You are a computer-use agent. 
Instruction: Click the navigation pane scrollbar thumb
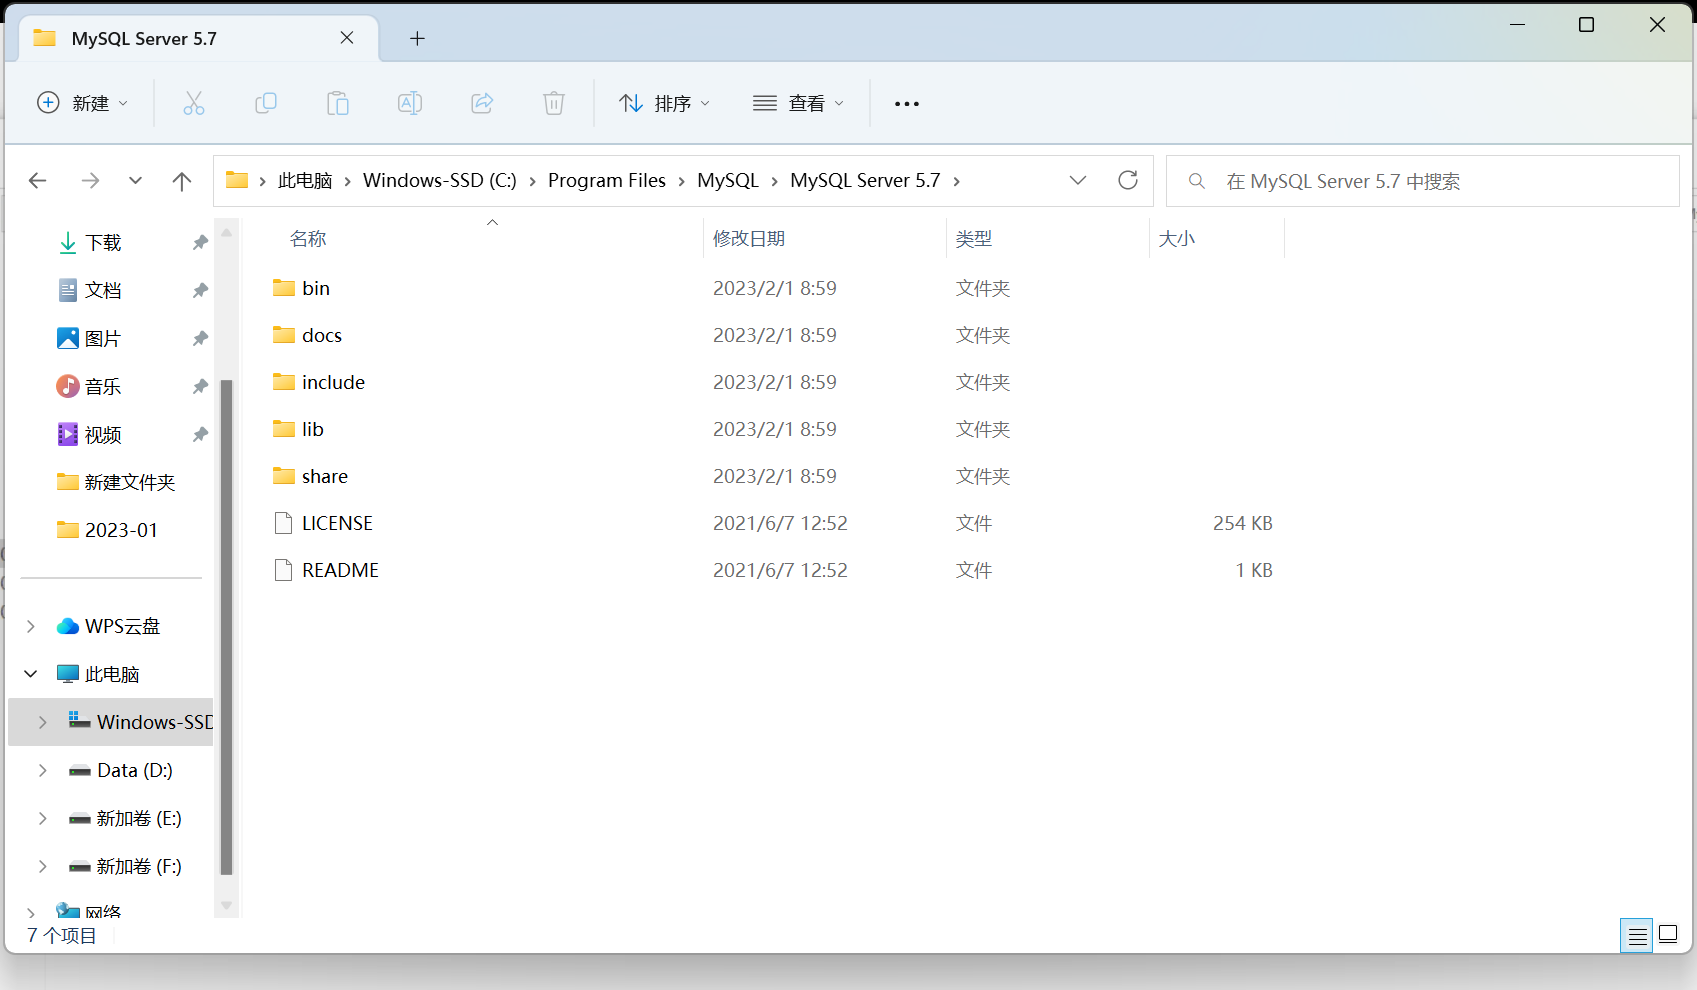(226, 627)
